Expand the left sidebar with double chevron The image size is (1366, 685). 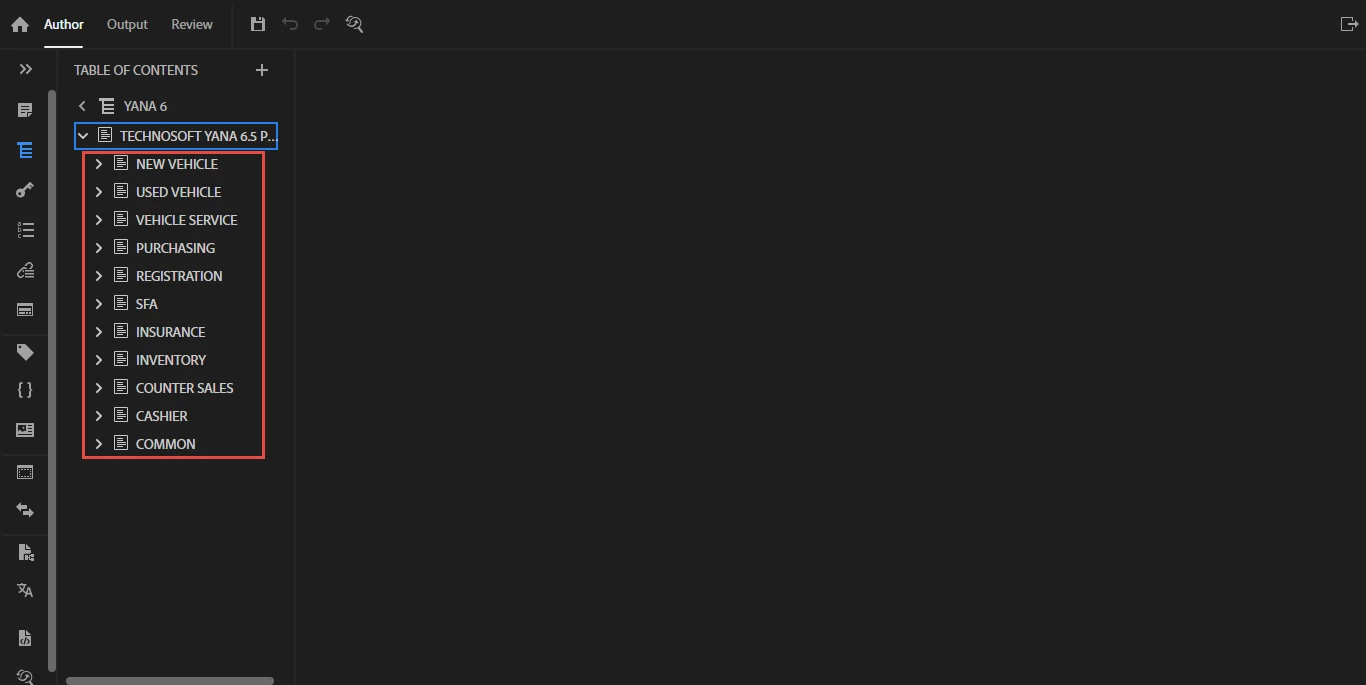tap(26, 69)
